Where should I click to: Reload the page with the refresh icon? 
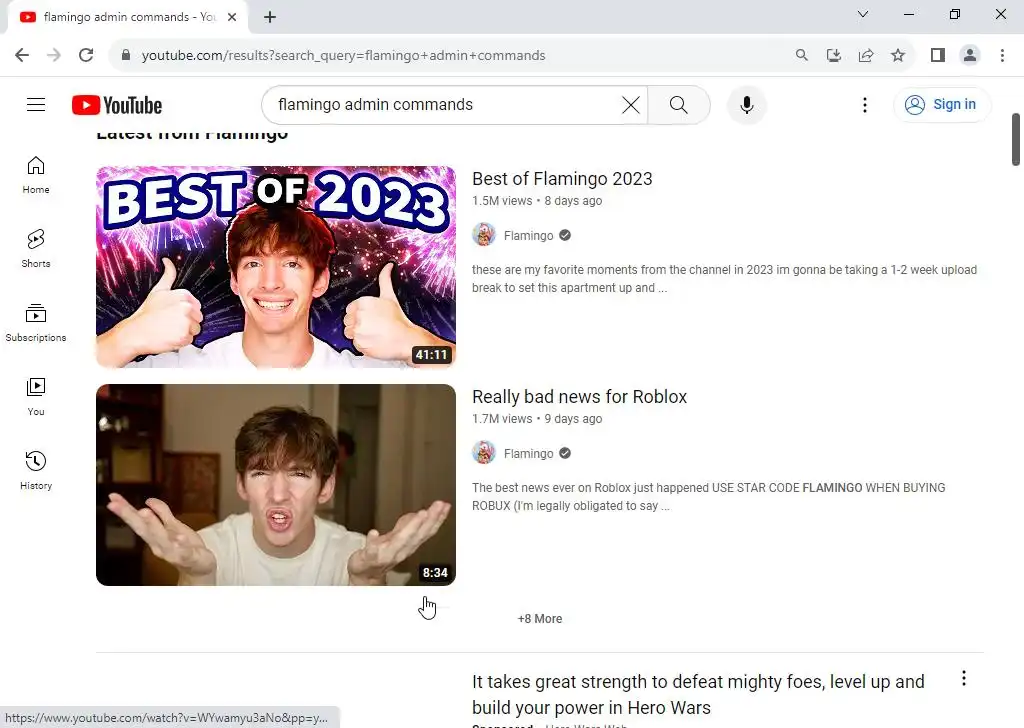click(86, 55)
